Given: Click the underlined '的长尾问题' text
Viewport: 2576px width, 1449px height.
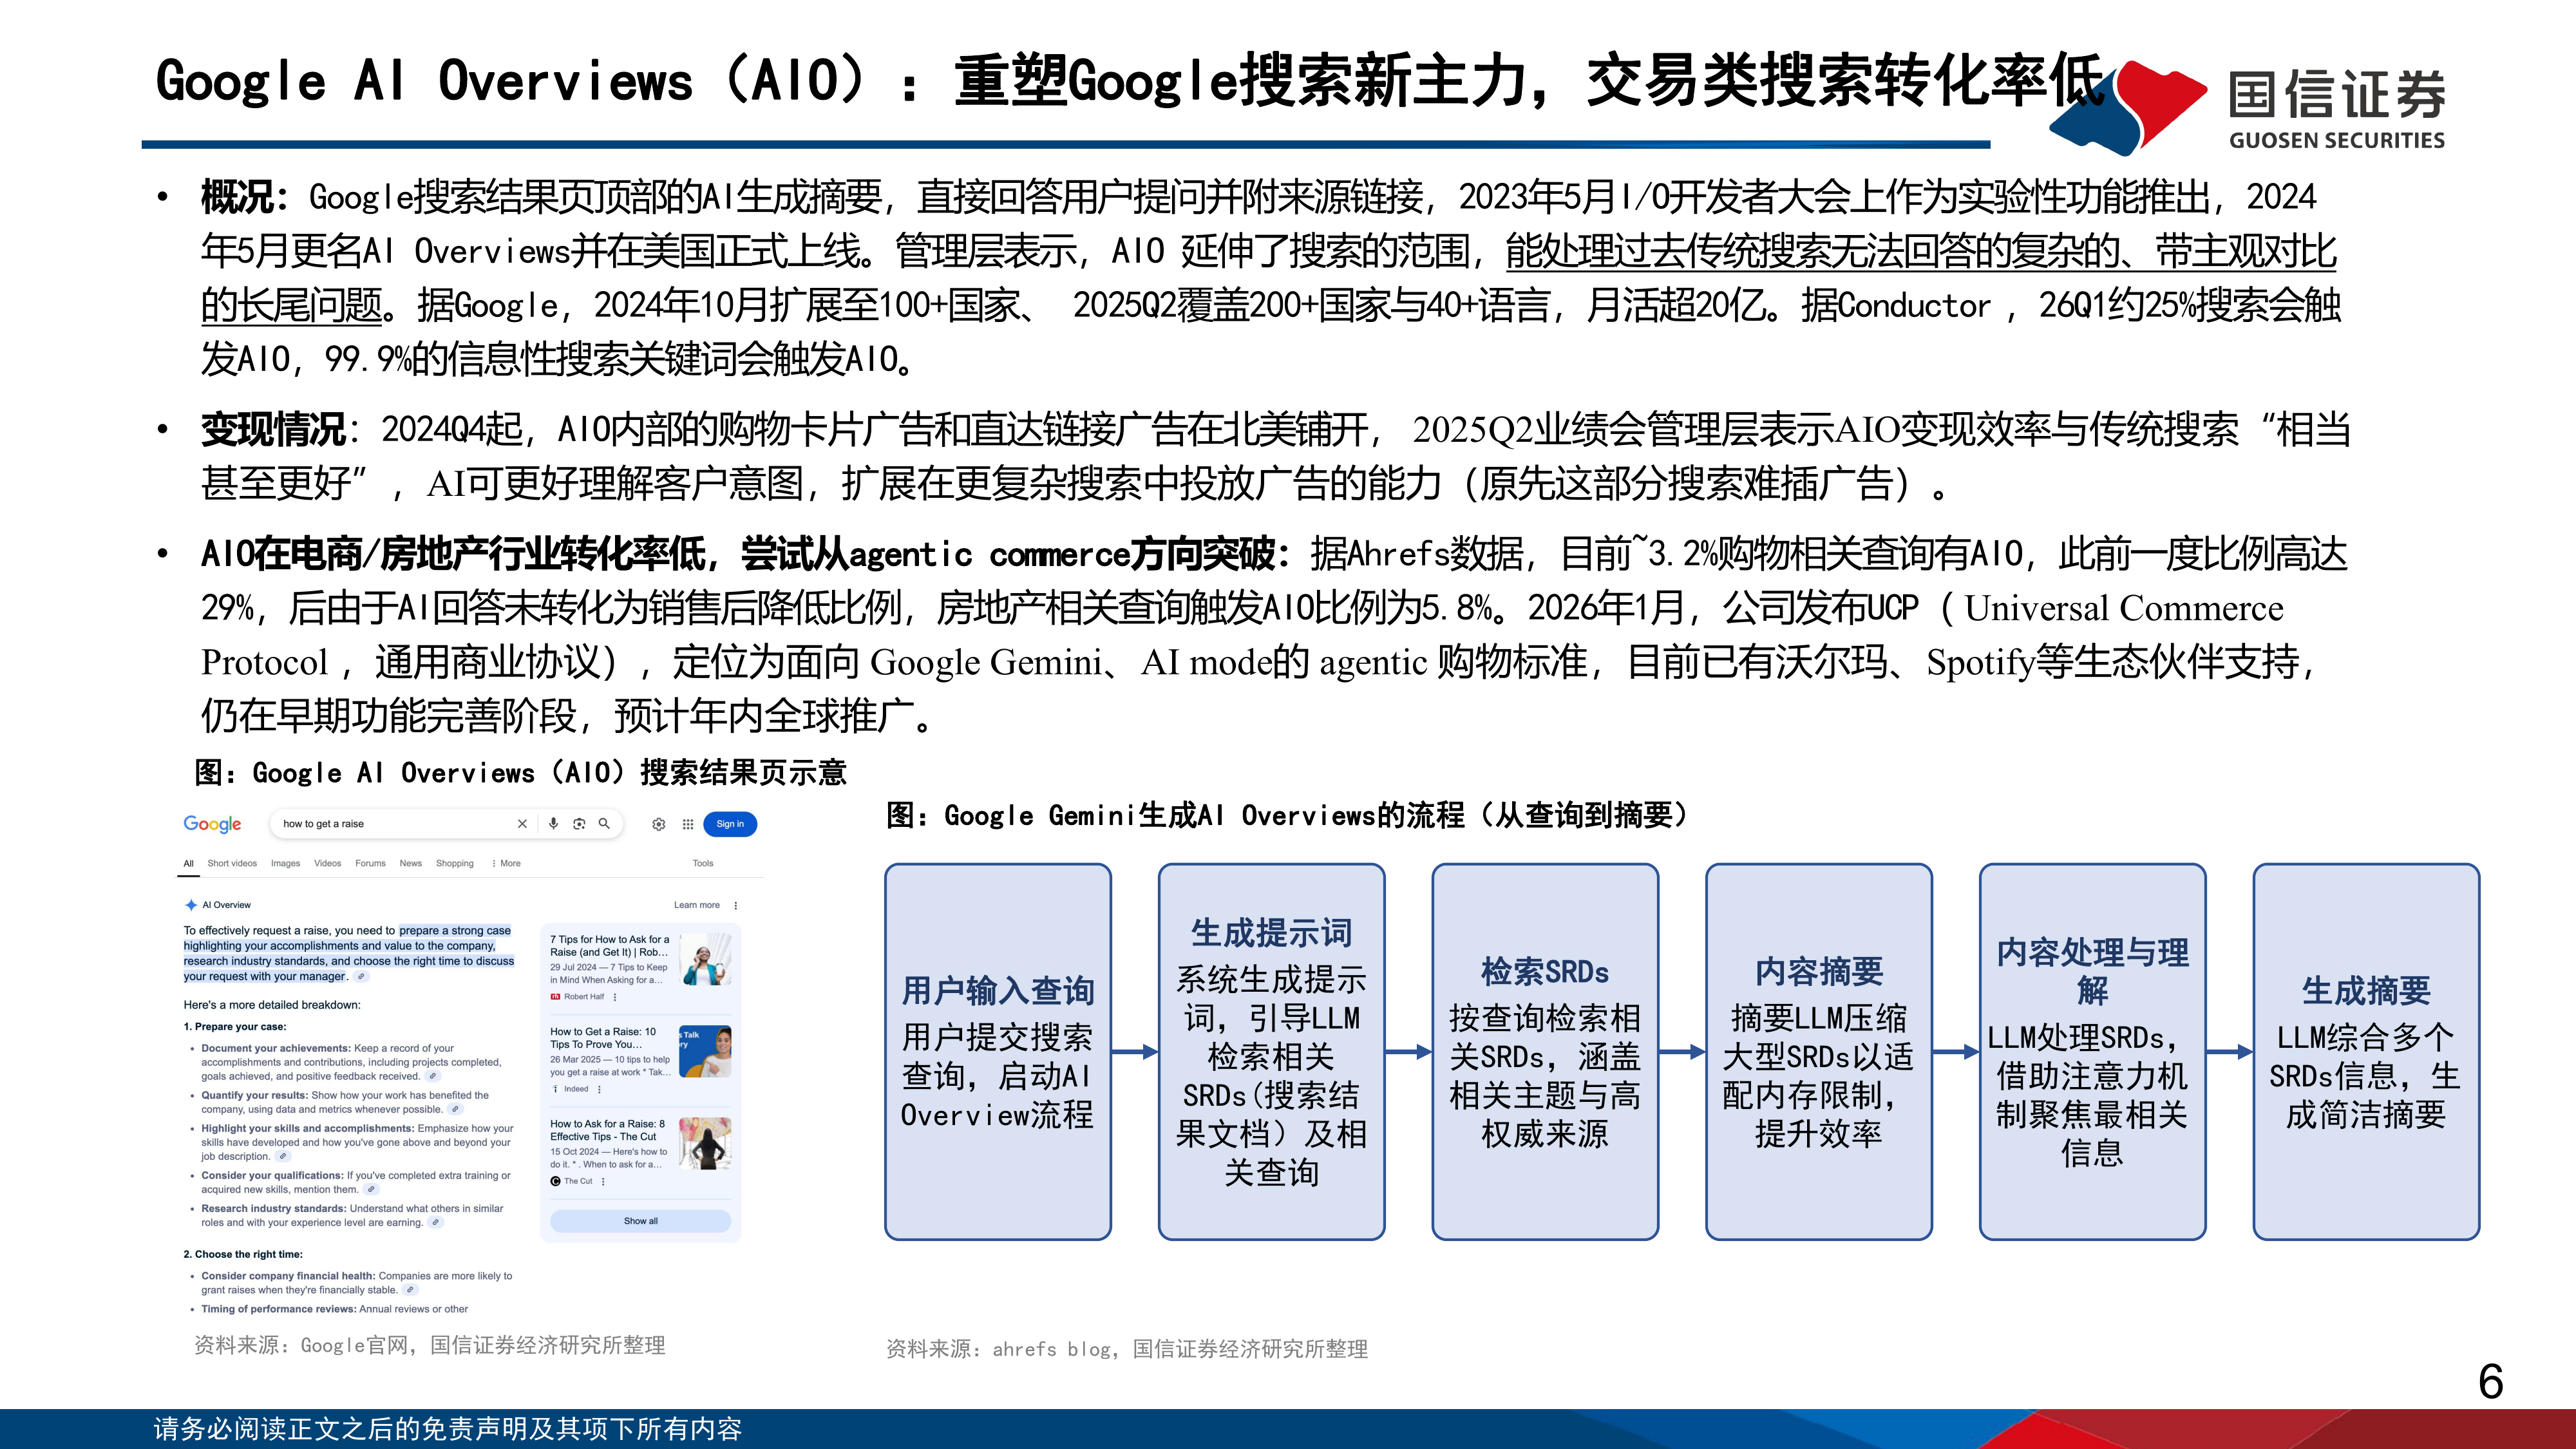Looking at the screenshot, I should point(292,305).
